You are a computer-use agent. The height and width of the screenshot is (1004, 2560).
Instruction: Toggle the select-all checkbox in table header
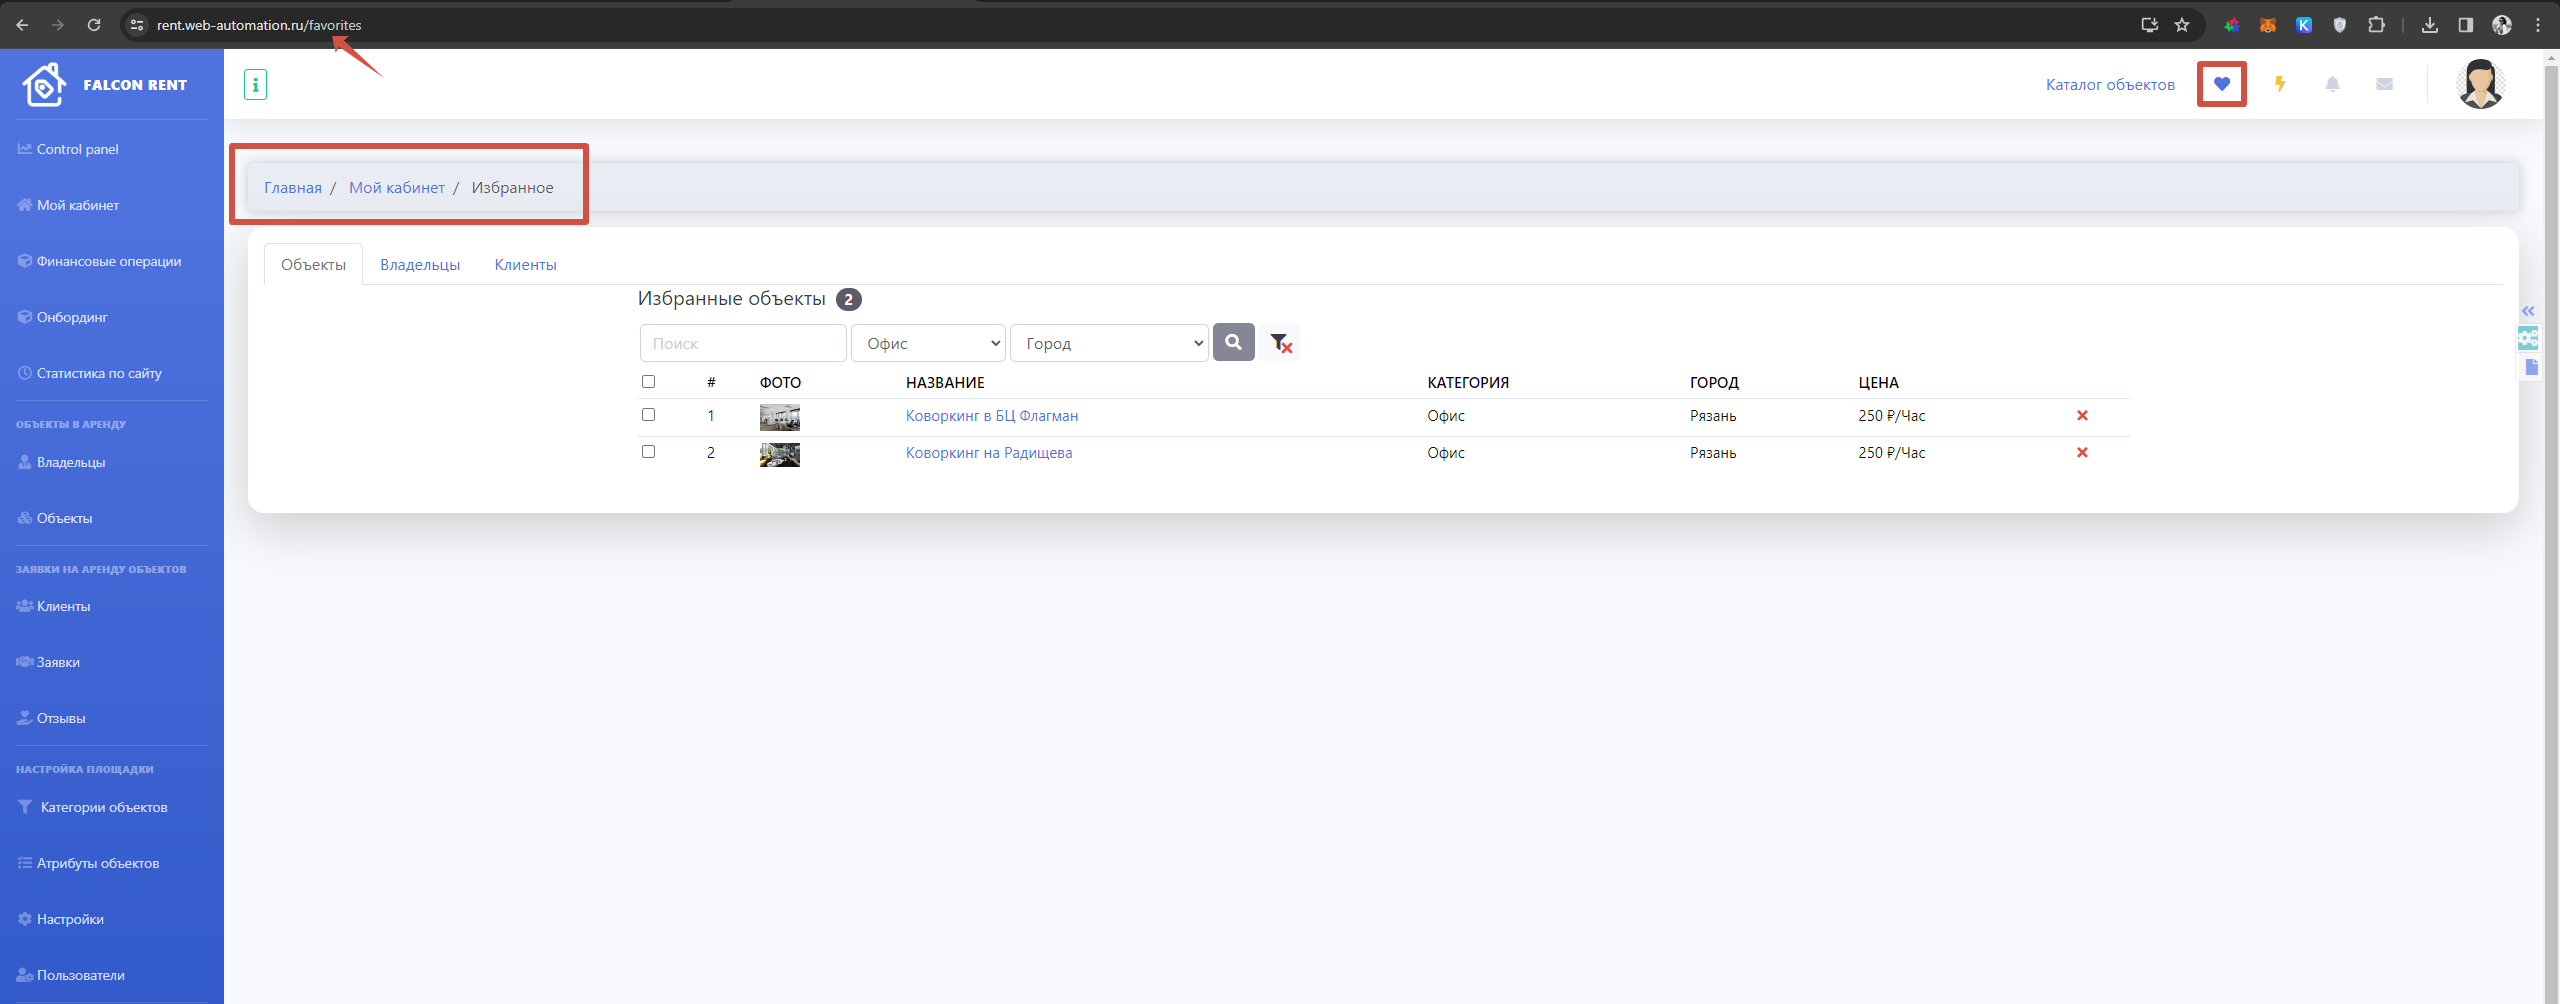pyautogui.click(x=648, y=381)
